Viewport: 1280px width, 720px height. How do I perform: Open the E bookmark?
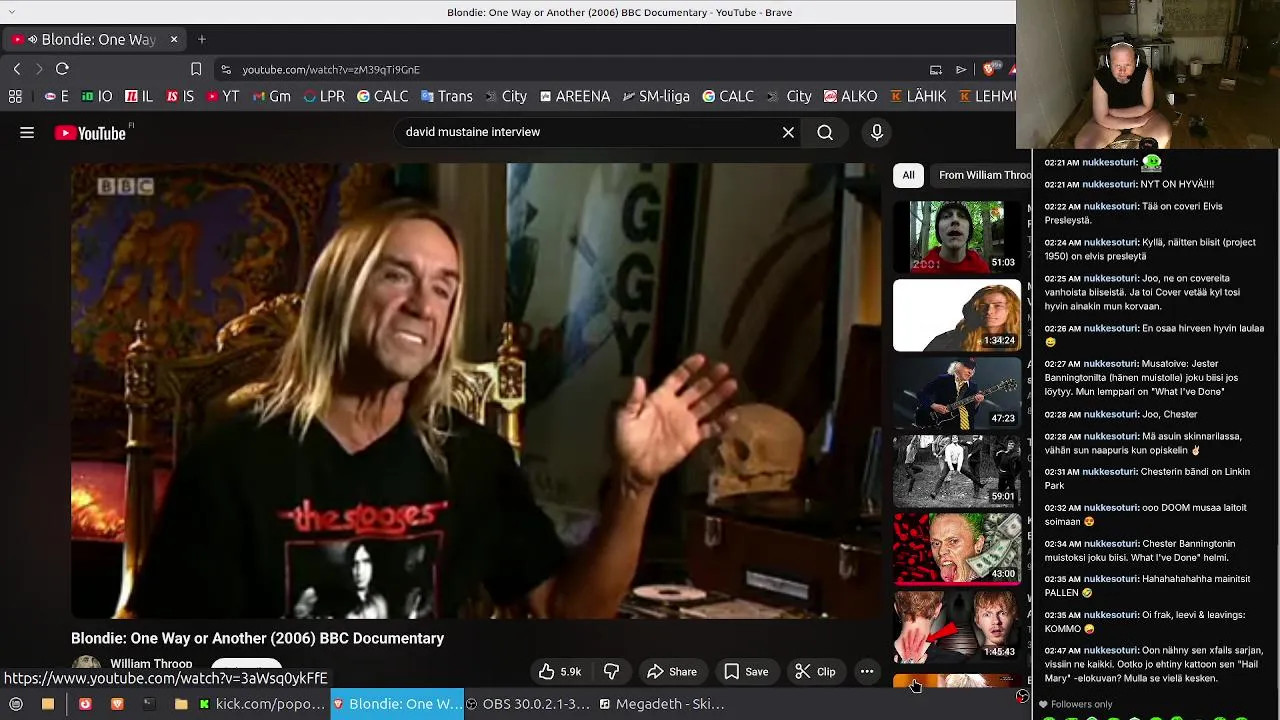tap(57, 97)
